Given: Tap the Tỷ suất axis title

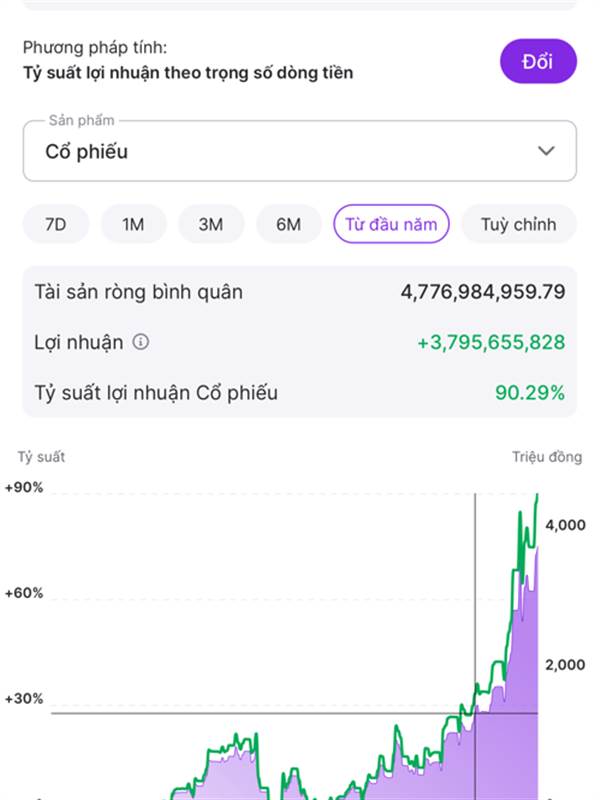Looking at the screenshot, I should point(41,457).
